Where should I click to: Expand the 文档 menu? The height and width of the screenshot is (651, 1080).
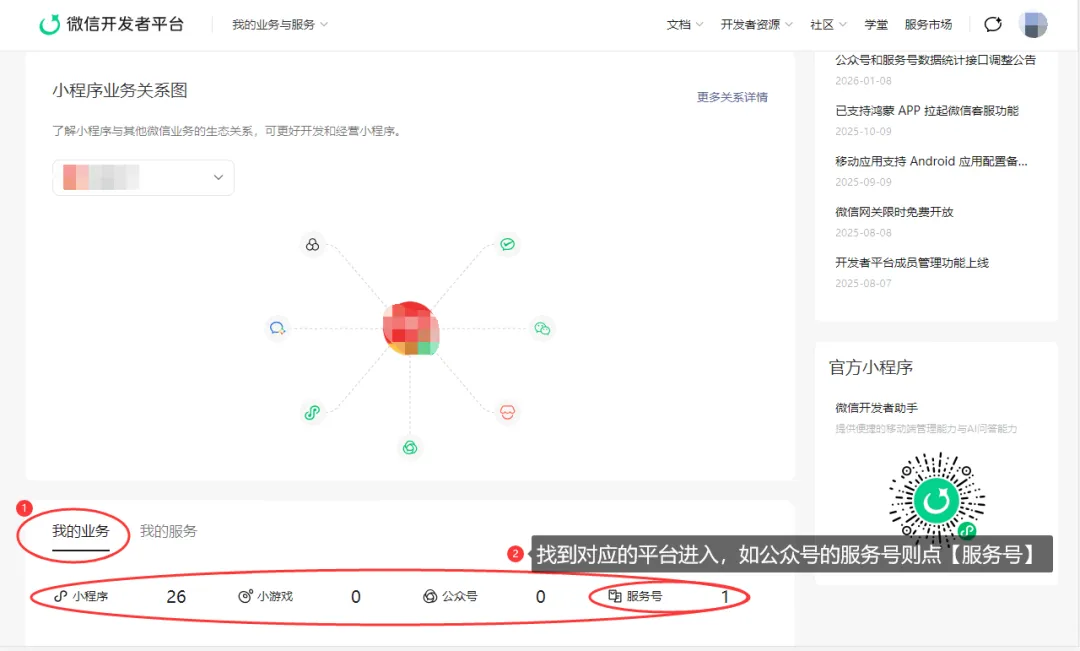pyautogui.click(x=685, y=25)
